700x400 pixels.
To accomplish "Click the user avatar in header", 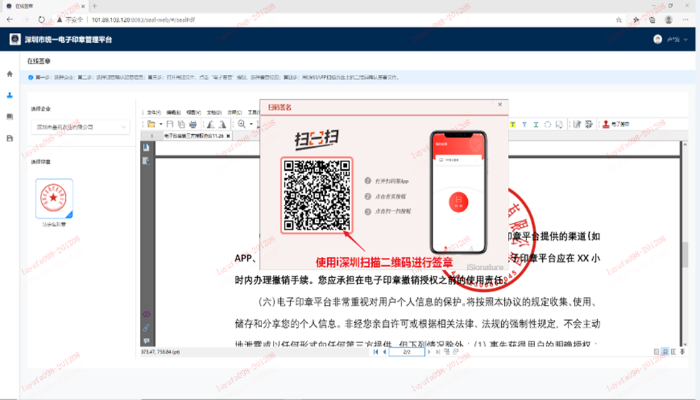I will 658,39.
